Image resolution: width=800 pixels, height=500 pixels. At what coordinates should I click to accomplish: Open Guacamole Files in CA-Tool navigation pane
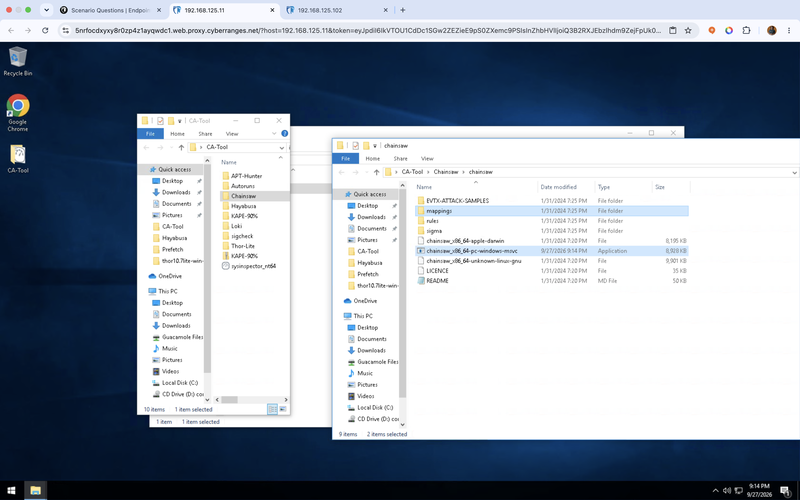182,337
